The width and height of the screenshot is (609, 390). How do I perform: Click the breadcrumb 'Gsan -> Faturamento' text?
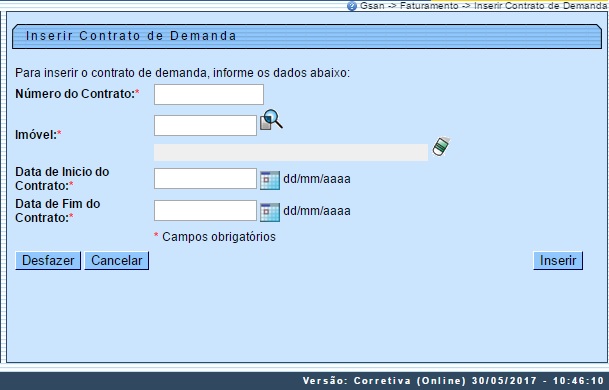click(x=409, y=6)
